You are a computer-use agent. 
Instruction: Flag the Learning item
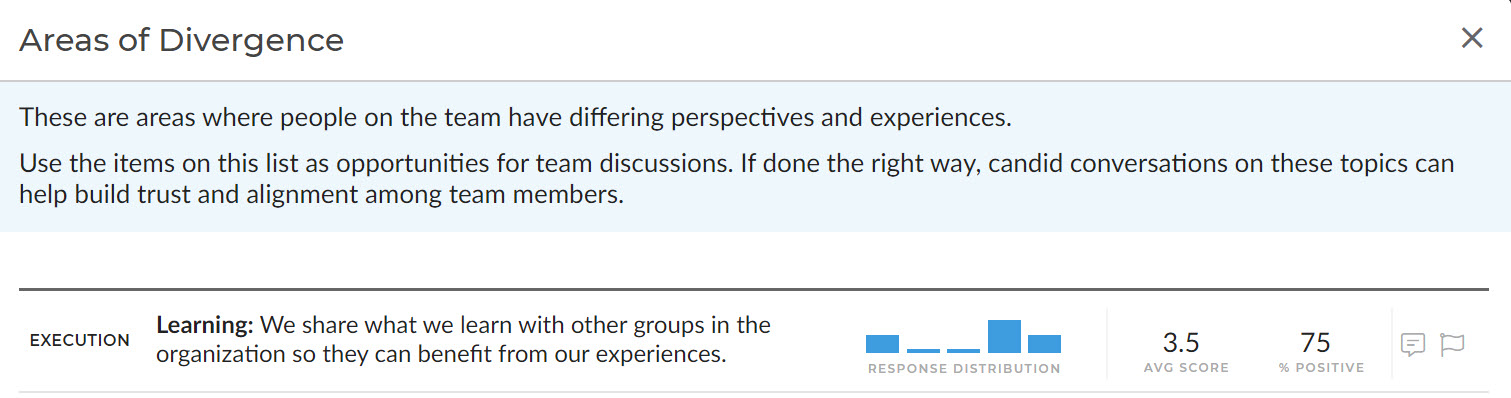click(x=1452, y=345)
